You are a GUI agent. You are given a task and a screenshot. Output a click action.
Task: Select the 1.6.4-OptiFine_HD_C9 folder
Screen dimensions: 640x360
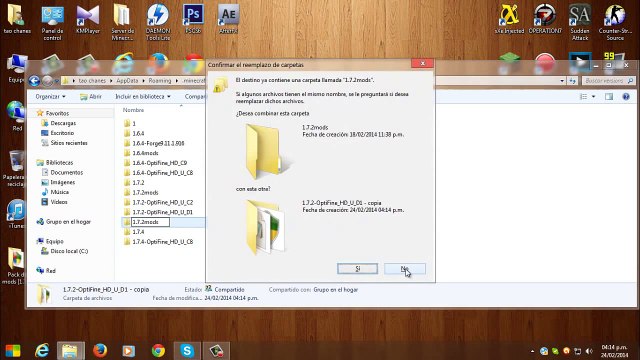[x=160, y=163]
